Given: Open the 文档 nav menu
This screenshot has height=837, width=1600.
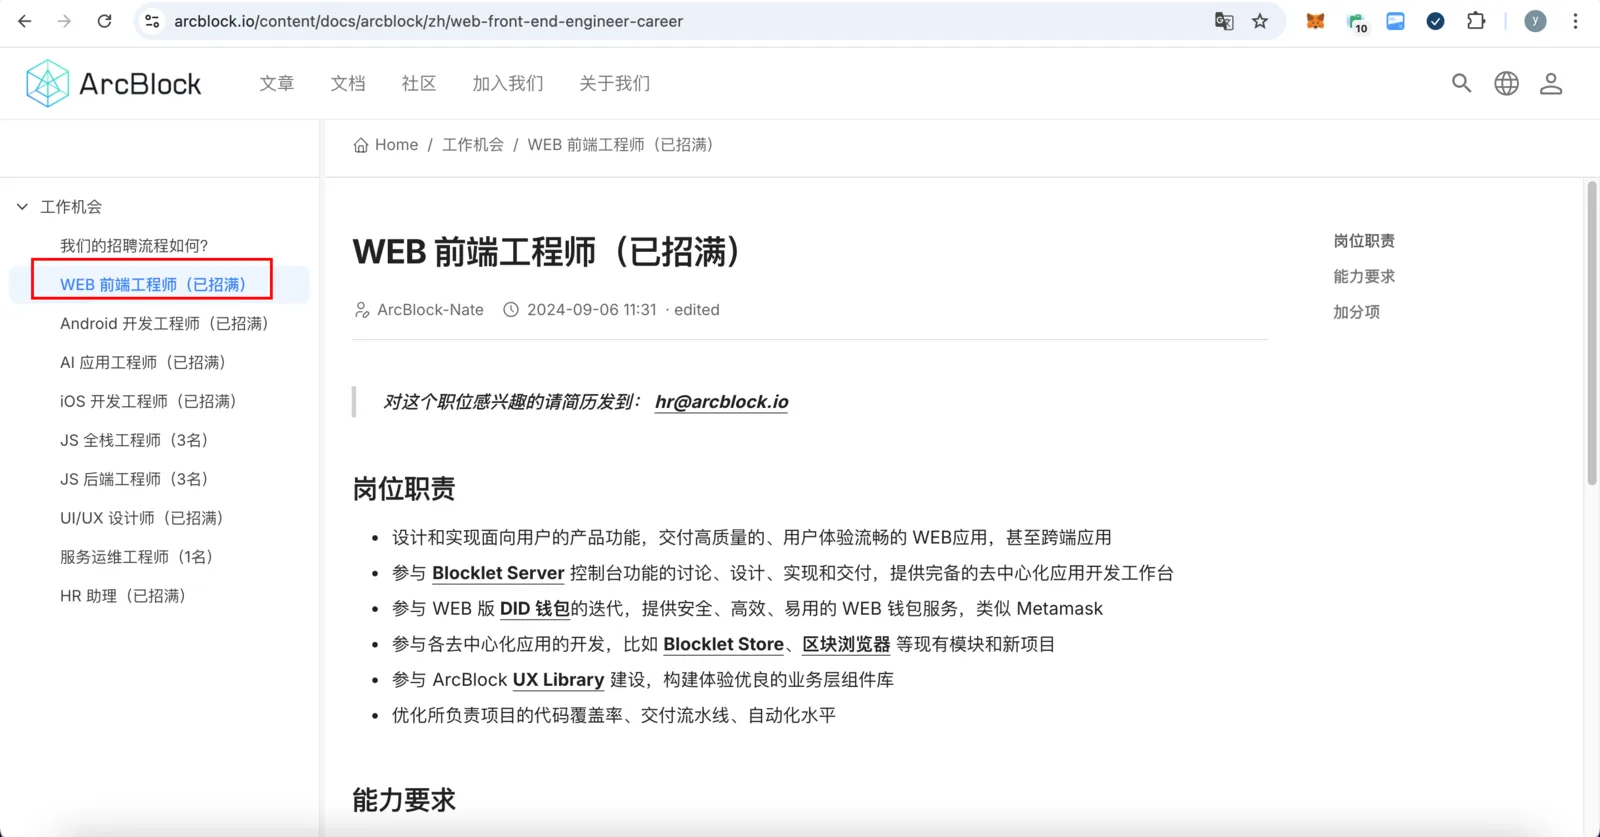Looking at the screenshot, I should 348,83.
